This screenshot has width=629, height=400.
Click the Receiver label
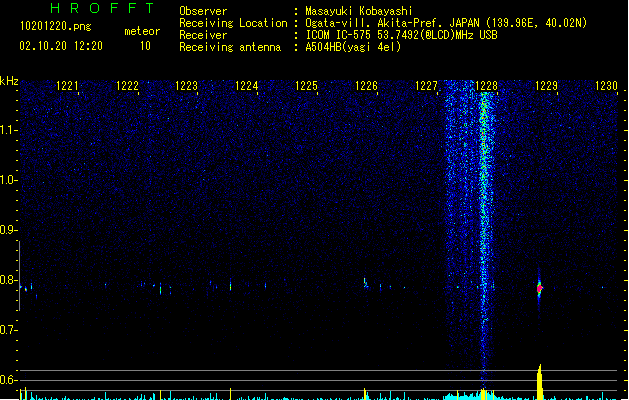(x=203, y=35)
